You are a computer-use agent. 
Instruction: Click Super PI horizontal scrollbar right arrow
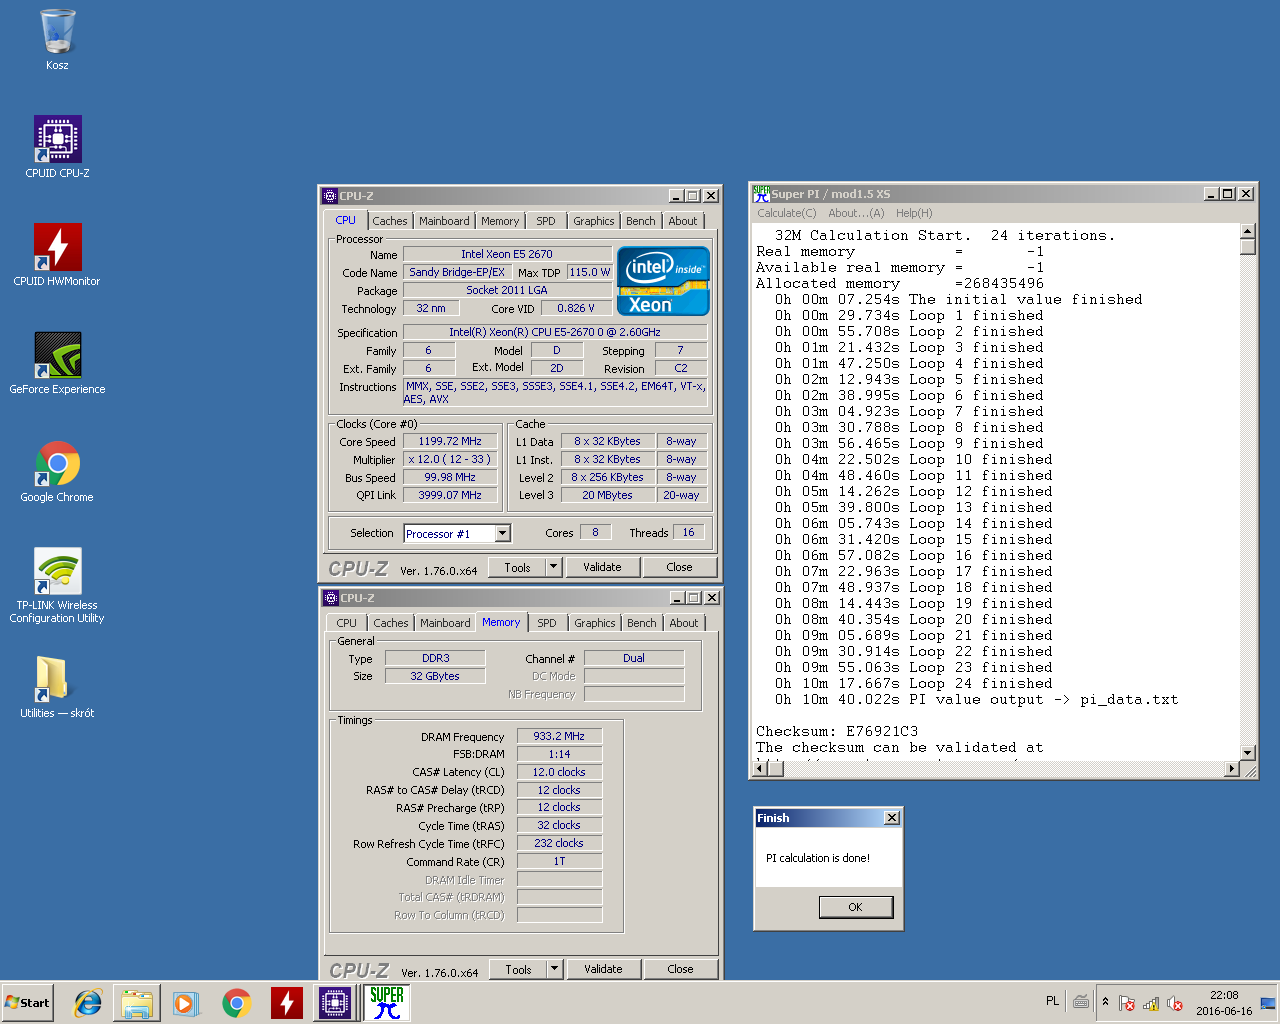click(x=1232, y=769)
